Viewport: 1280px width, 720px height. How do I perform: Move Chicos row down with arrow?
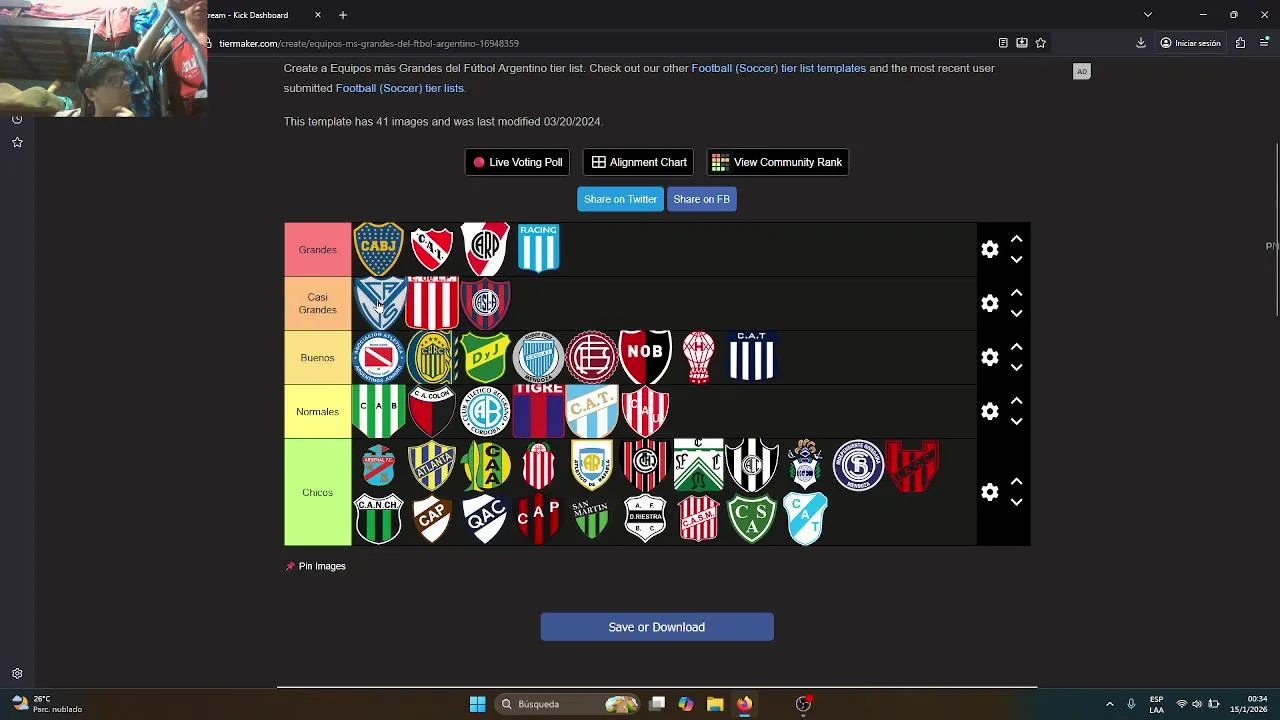click(x=1016, y=503)
